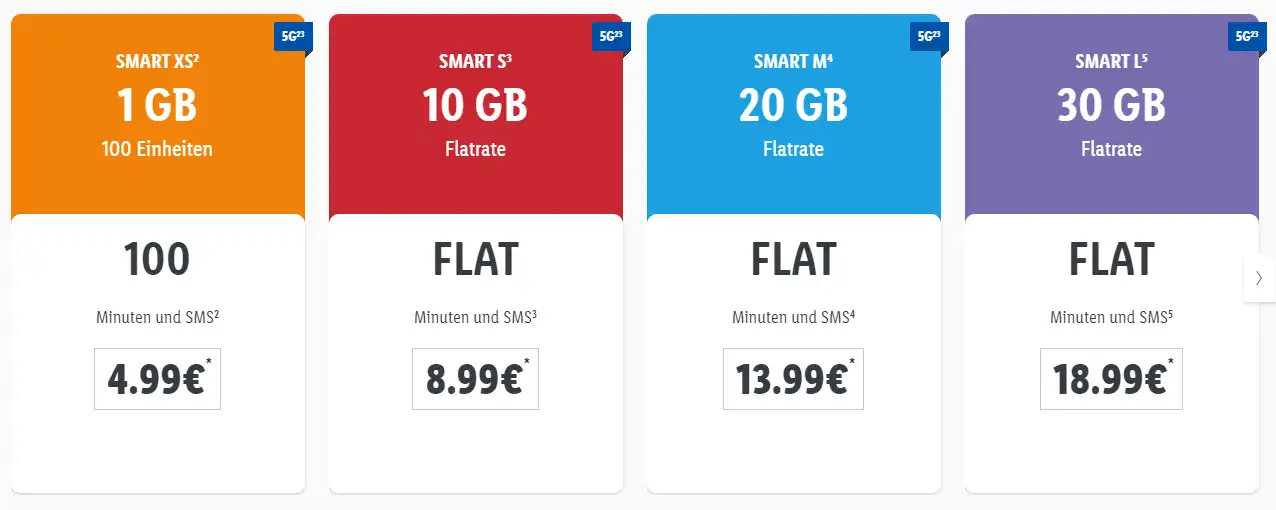Click the 5G badge on Smart S card
1276x510 pixels.
[607, 36]
